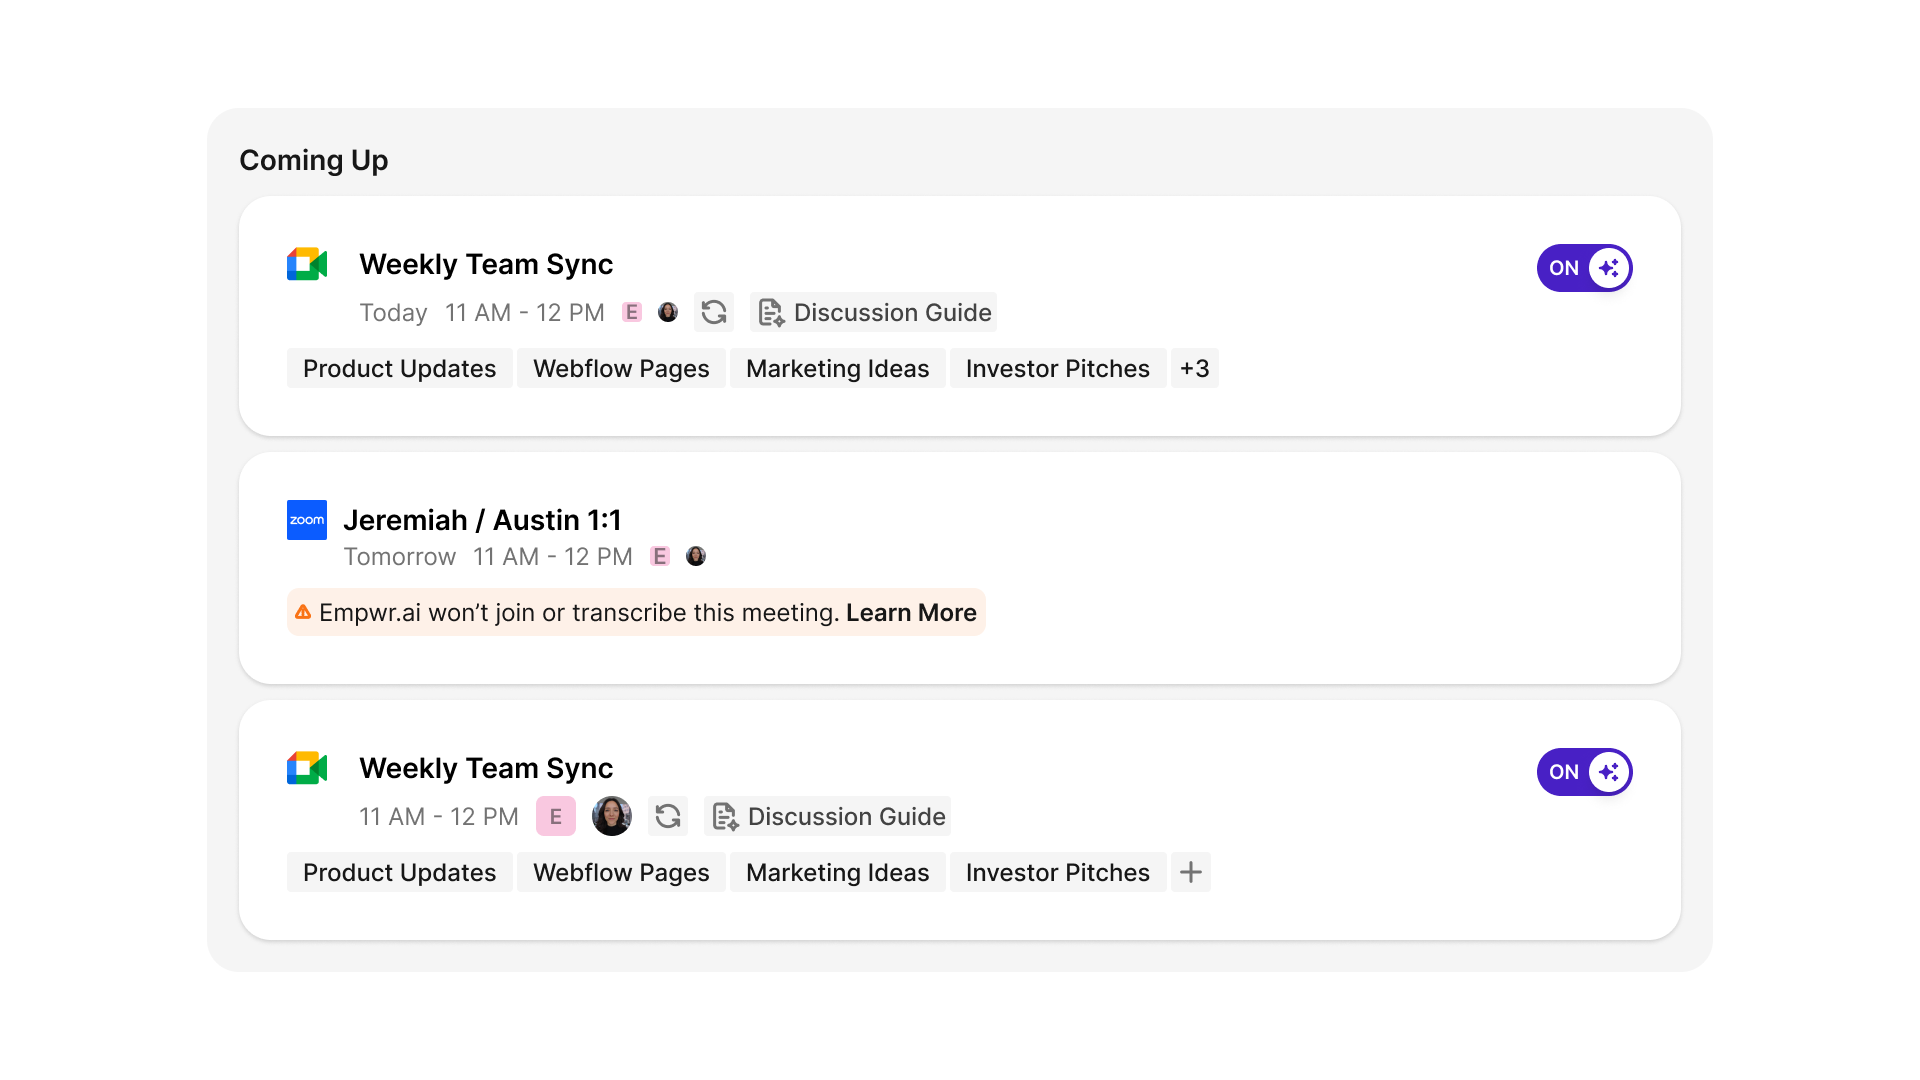Viewport: 1920px width, 1080px height.
Task: Select the Product Updates tag in the first card
Action: (x=400, y=368)
